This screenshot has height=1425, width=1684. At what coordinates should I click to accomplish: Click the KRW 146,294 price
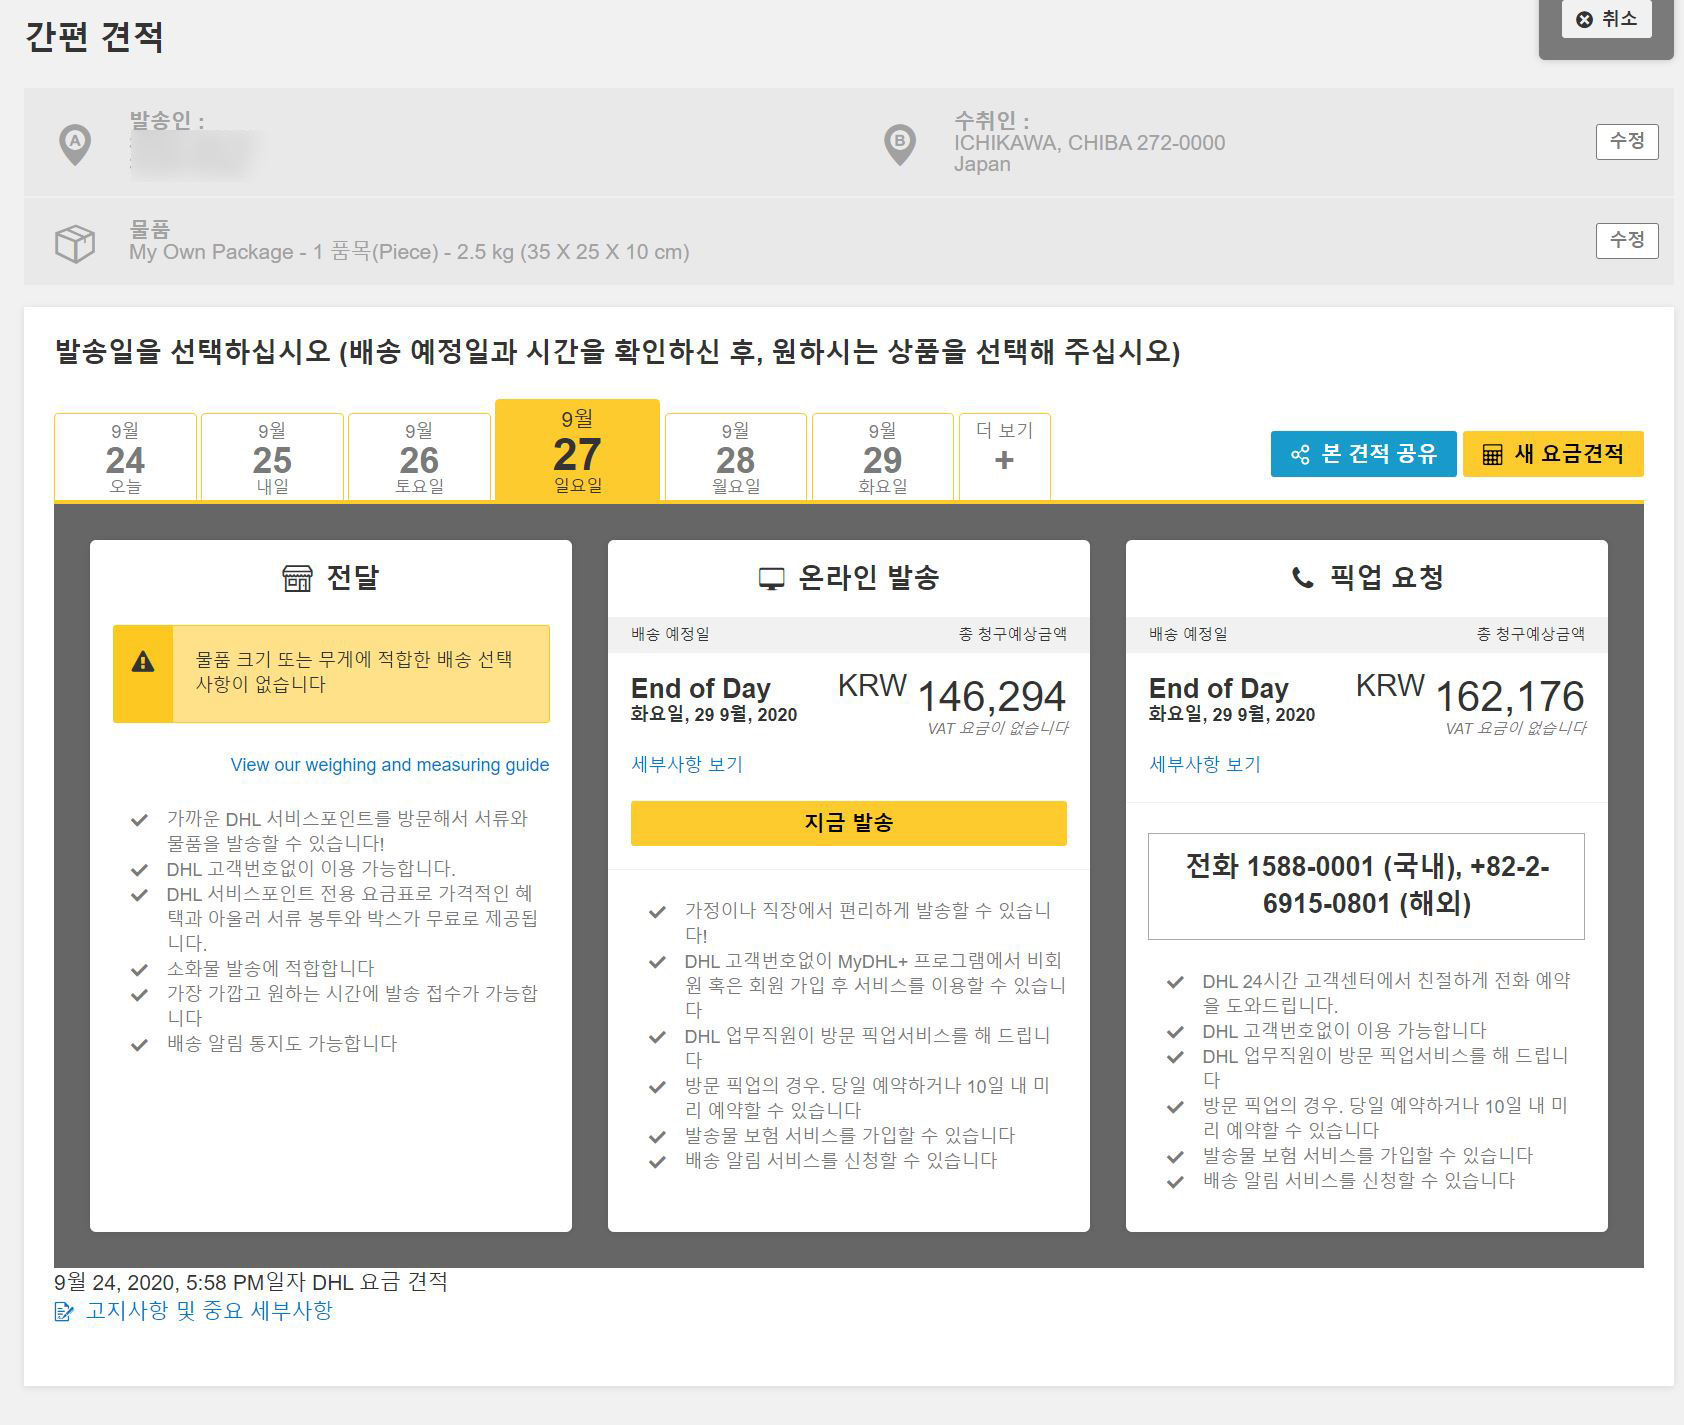[x=952, y=695]
